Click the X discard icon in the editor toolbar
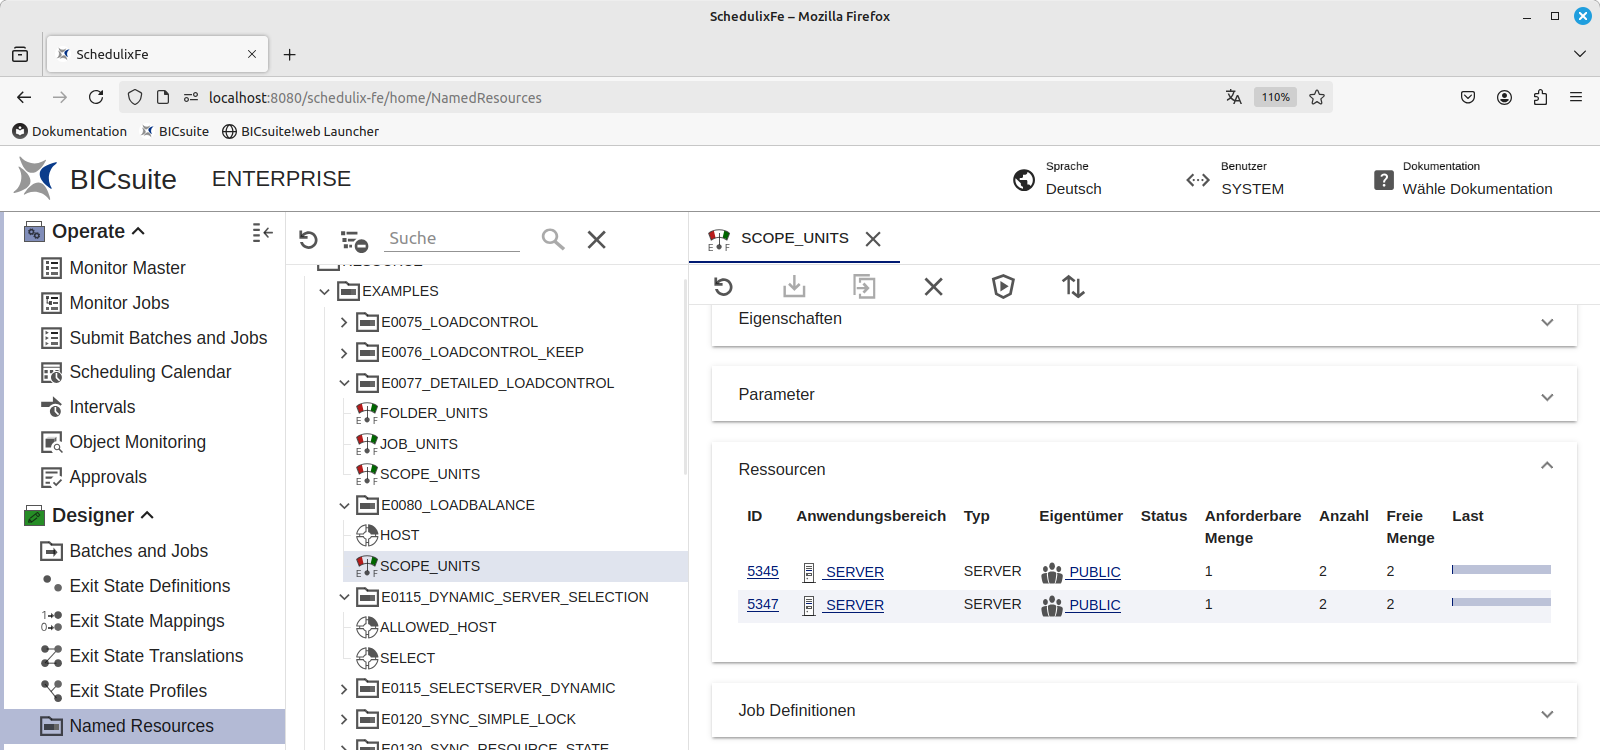 click(x=933, y=287)
